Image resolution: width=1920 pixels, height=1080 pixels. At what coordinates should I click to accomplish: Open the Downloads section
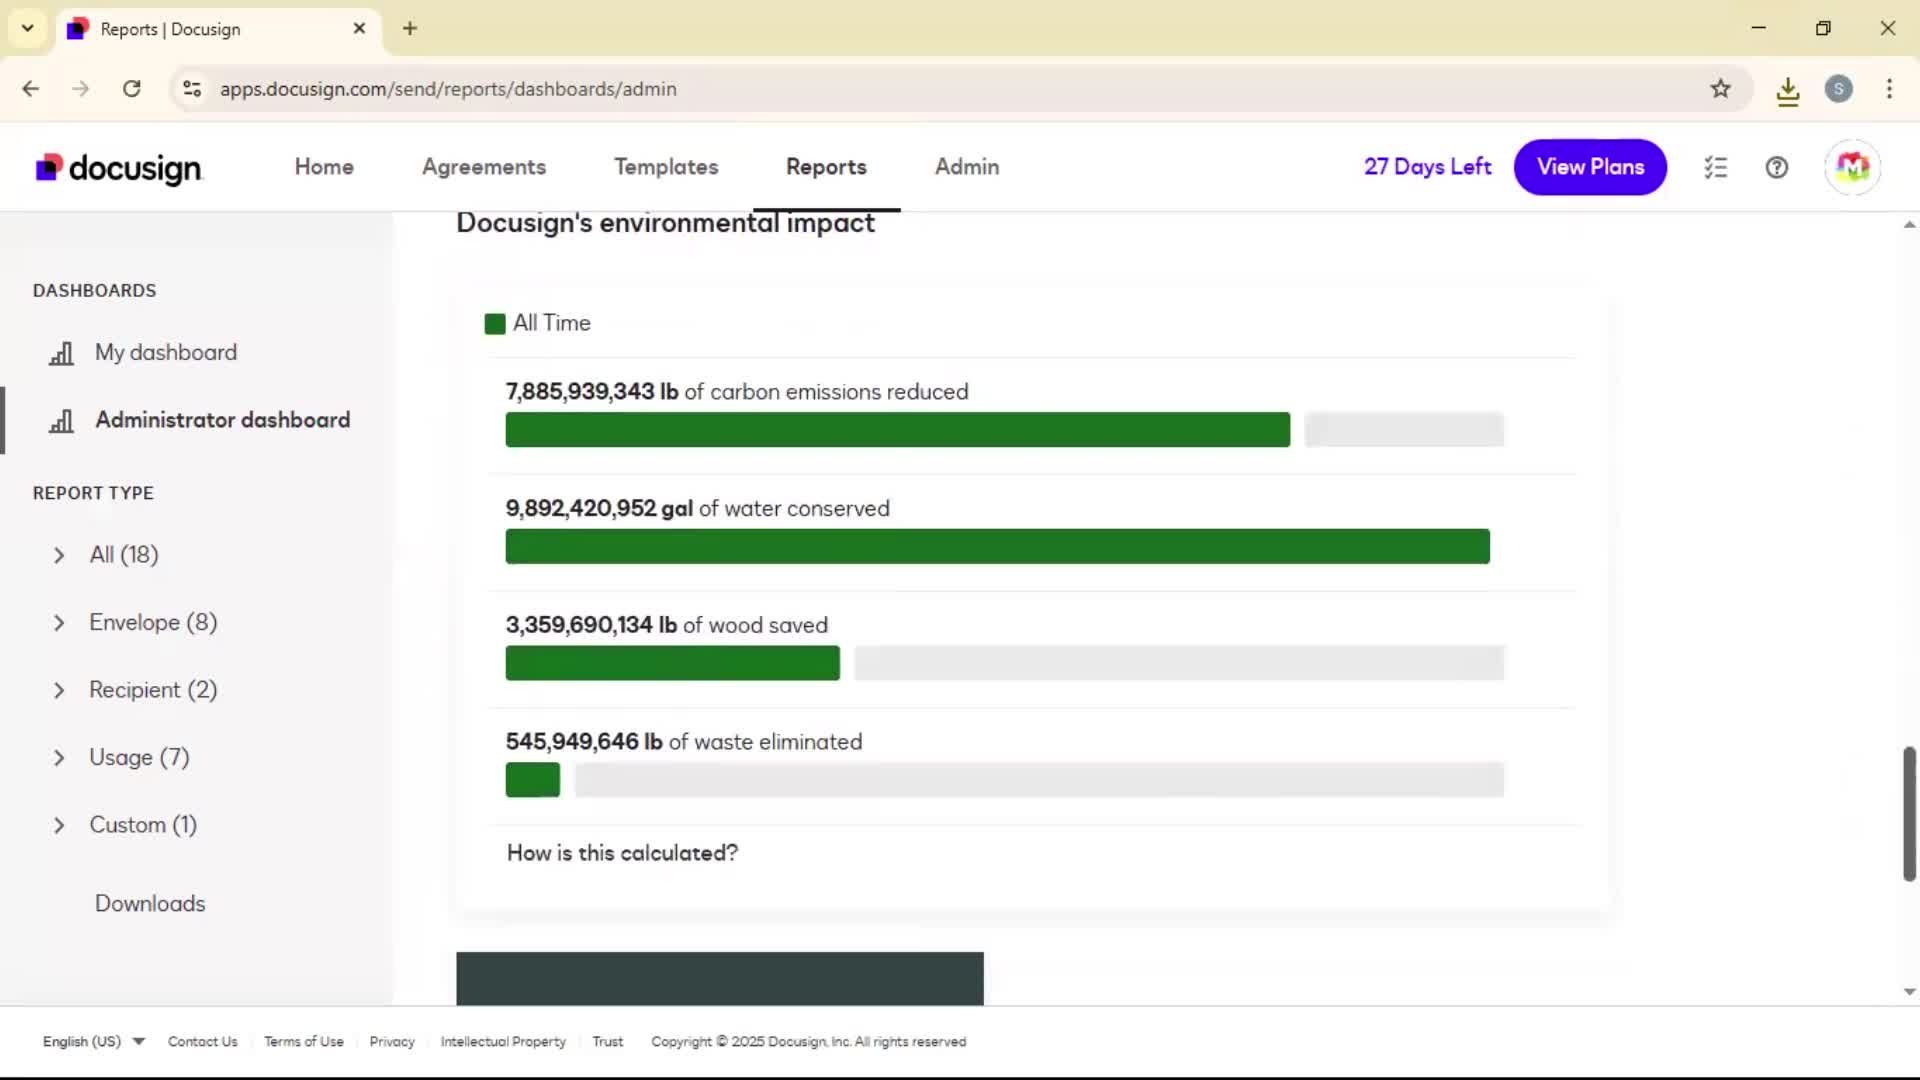[x=150, y=903]
